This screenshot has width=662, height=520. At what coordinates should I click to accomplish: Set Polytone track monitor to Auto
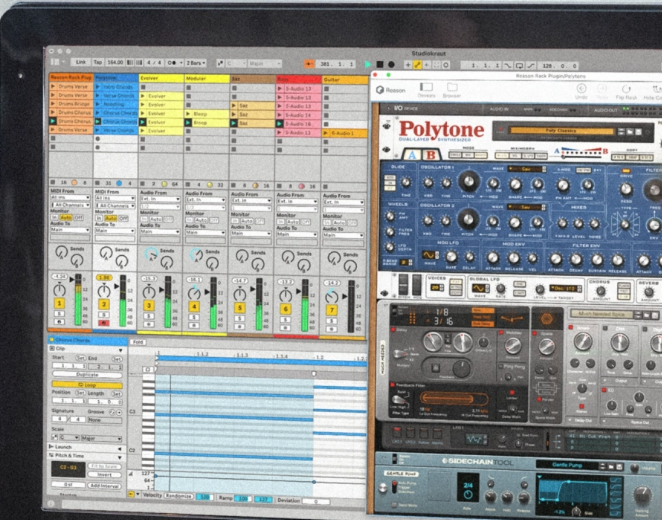coord(111,218)
